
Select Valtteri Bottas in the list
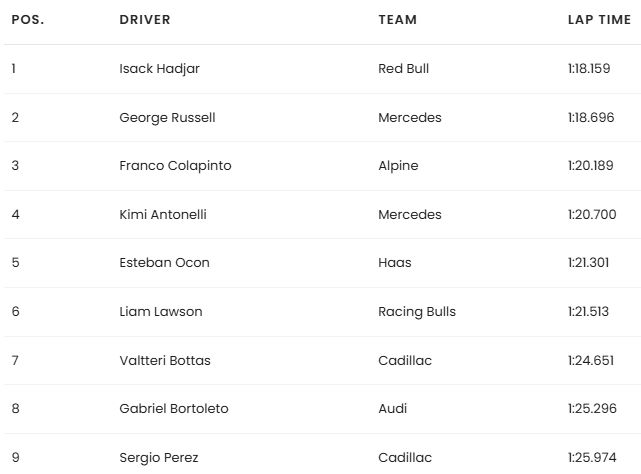[165, 360]
